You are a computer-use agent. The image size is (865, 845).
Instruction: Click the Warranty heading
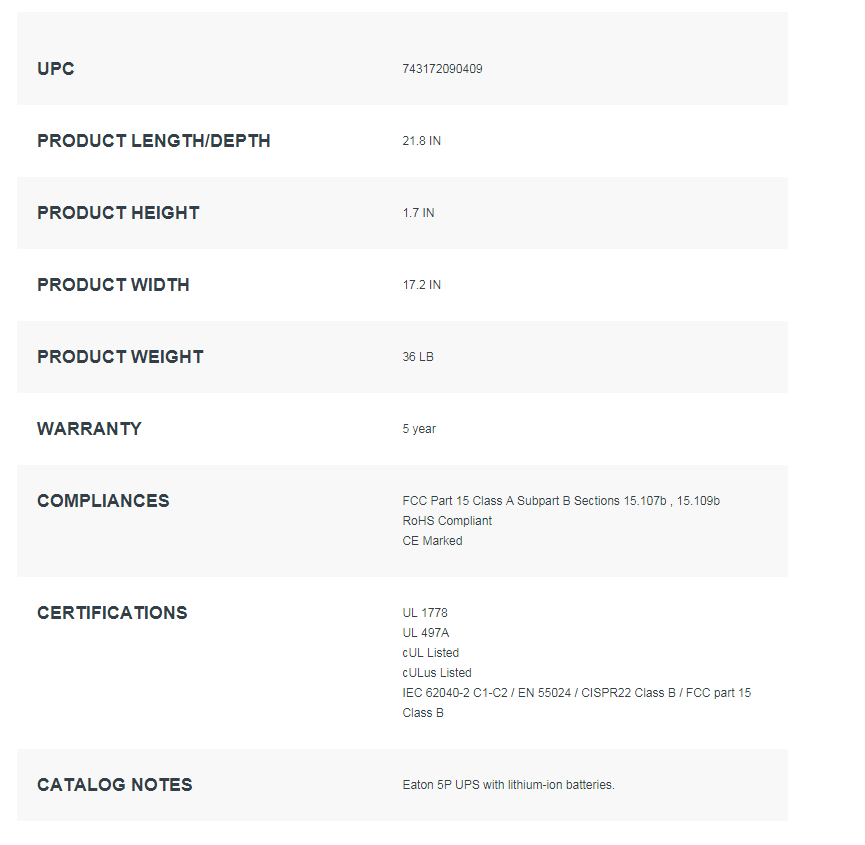click(x=89, y=429)
